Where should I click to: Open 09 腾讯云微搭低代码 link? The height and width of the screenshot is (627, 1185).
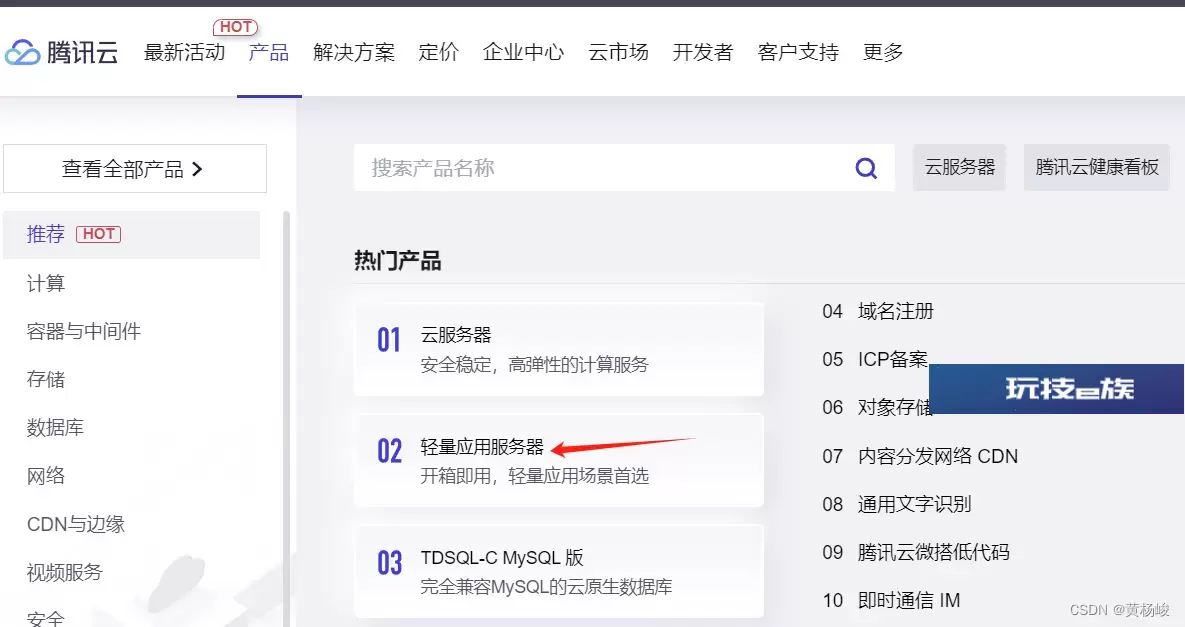pyautogui.click(x=916, y=552)
